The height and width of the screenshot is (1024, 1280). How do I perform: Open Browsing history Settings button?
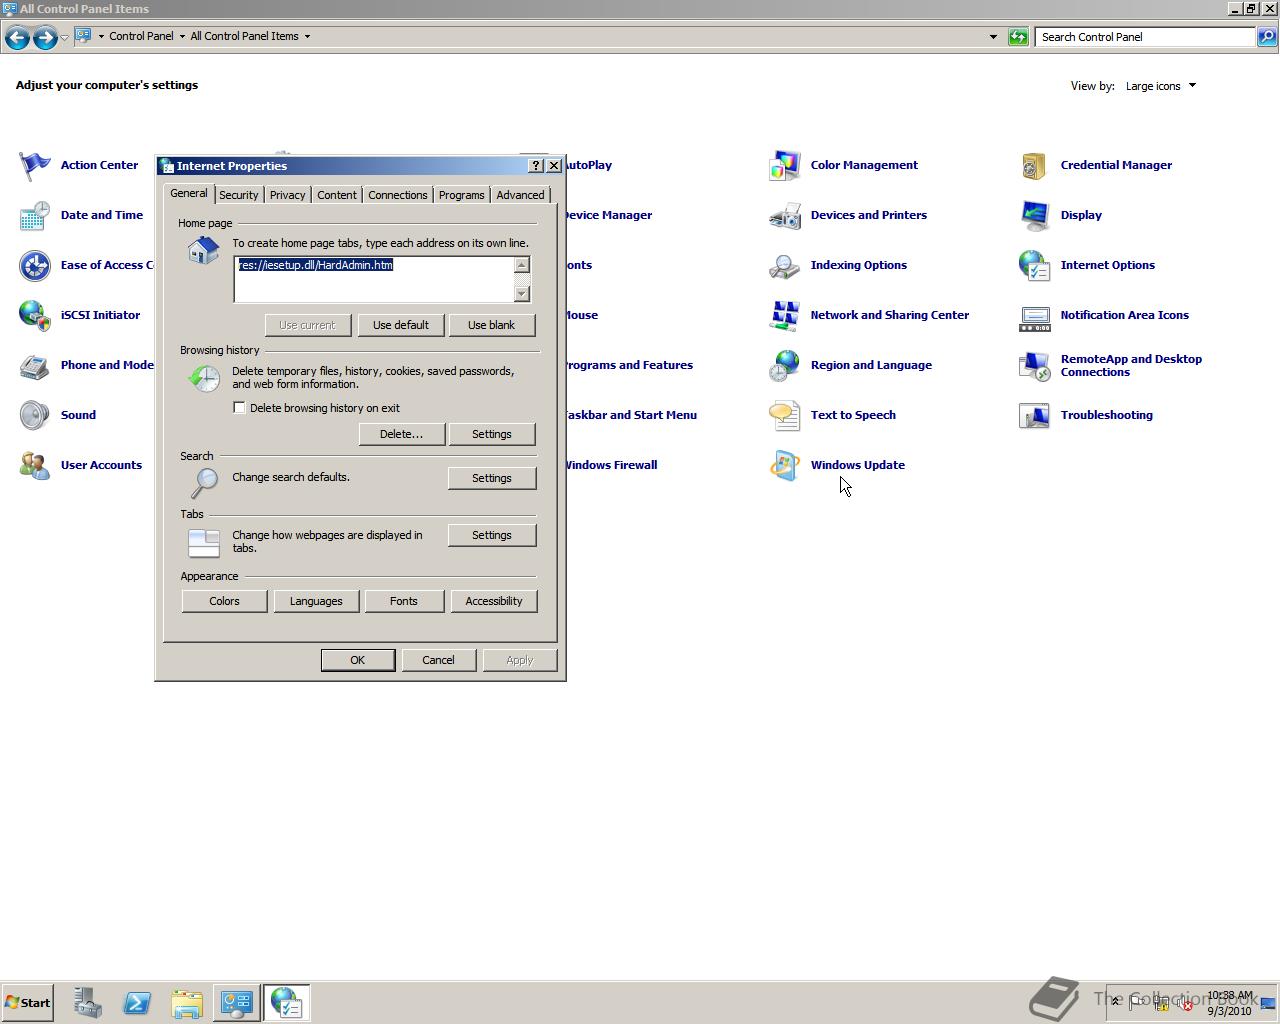point(492,434)
